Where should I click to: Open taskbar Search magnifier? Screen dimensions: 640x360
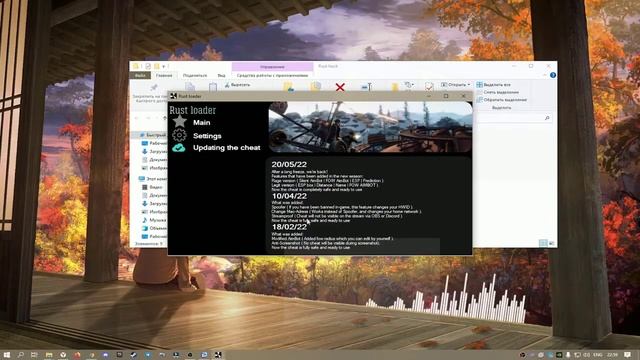click(x=20, y=355)
